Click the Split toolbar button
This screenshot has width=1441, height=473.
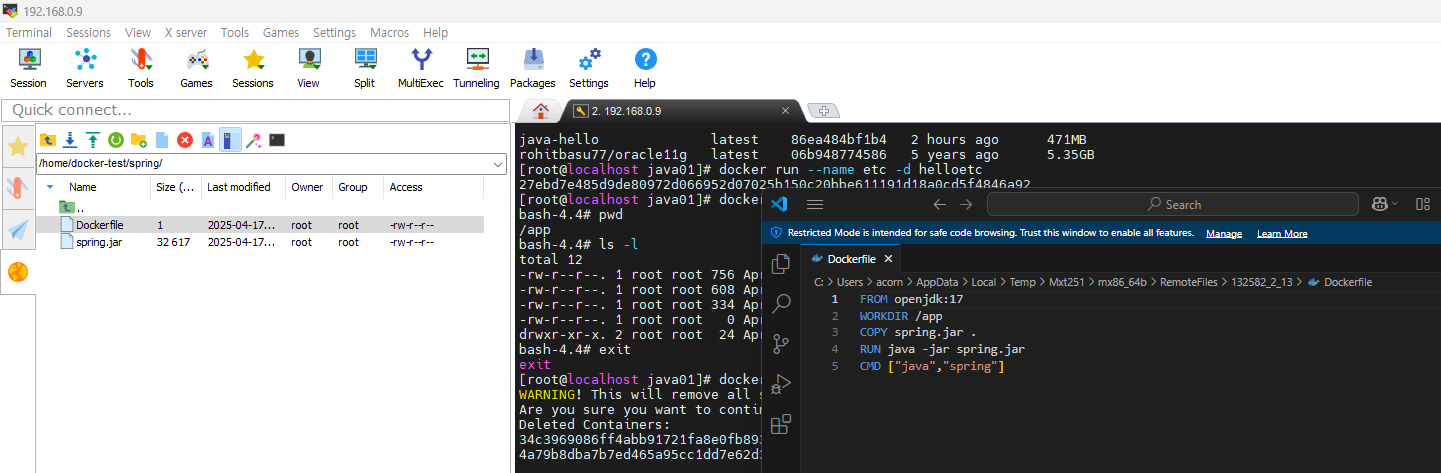click(x=365, y=68)
